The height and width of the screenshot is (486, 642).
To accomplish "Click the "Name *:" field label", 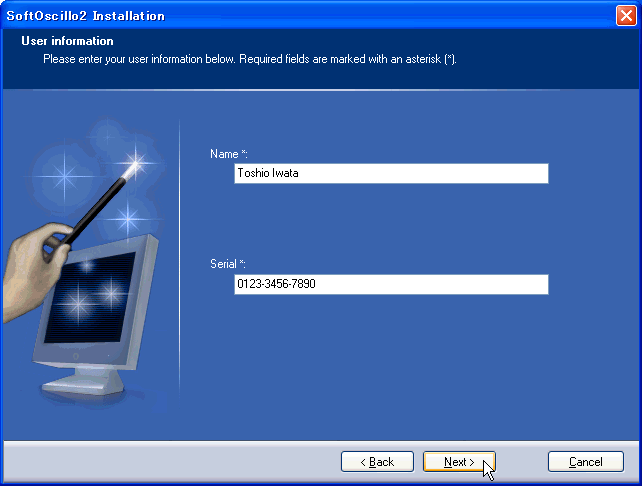I will (x=228, y=154).
